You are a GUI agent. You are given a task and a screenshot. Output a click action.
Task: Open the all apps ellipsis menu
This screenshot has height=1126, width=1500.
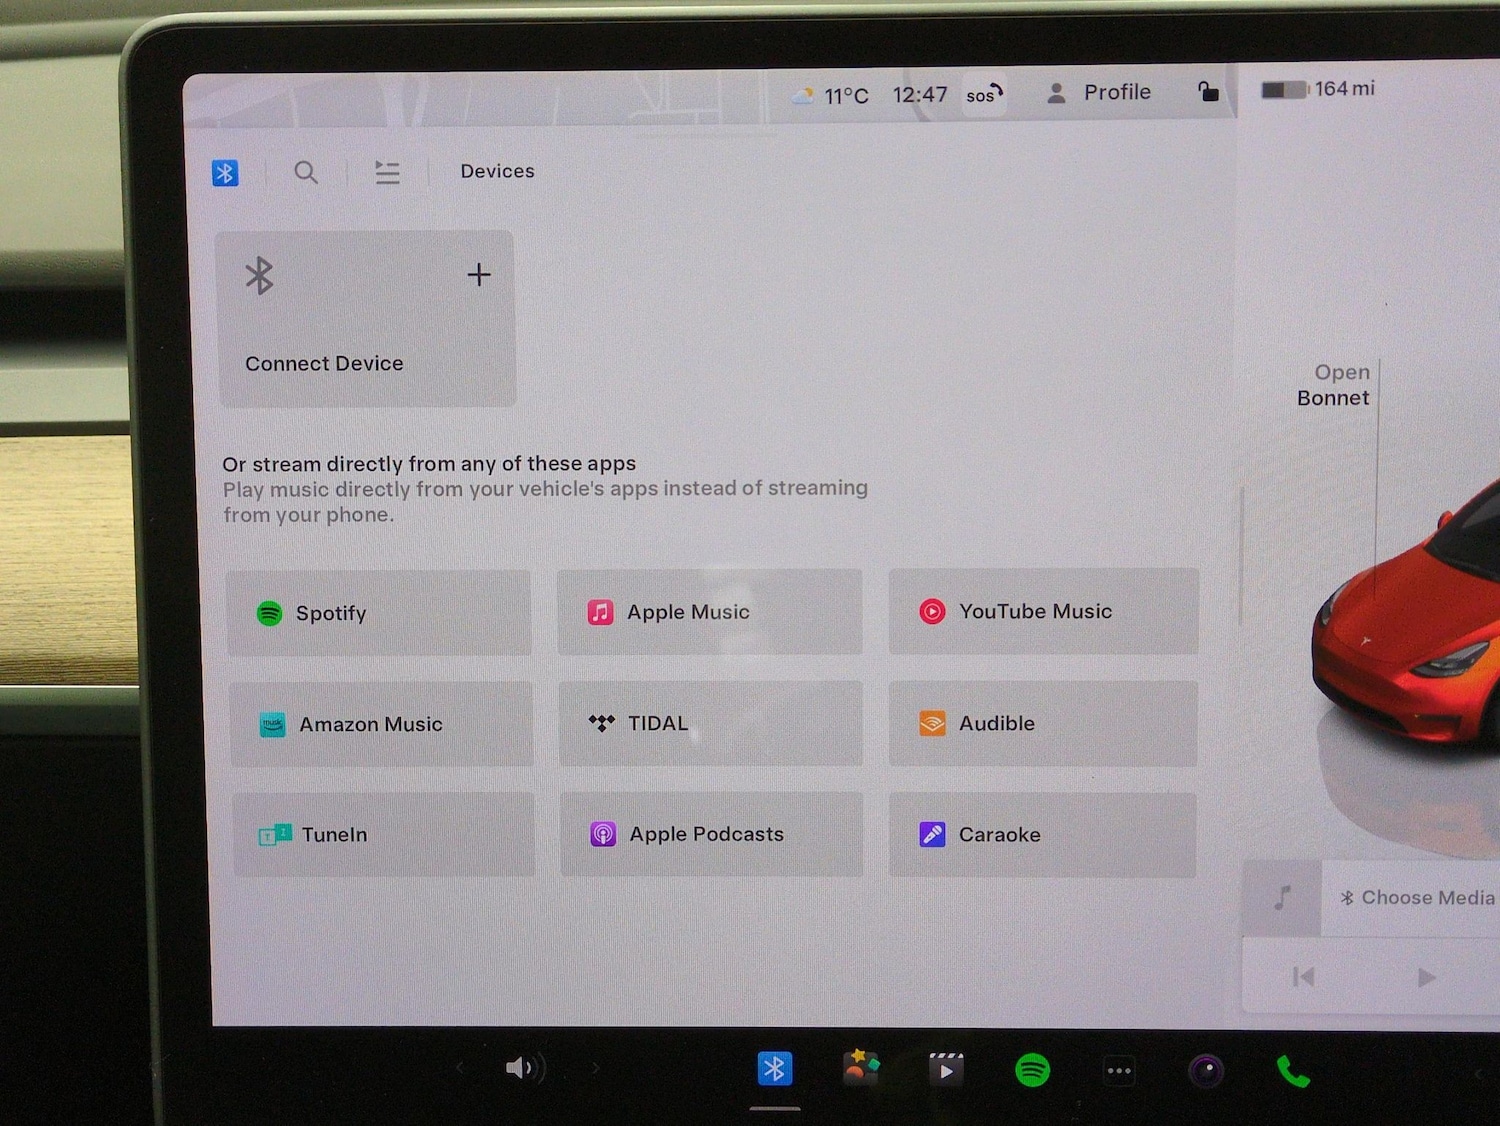click(1118, 1071)
